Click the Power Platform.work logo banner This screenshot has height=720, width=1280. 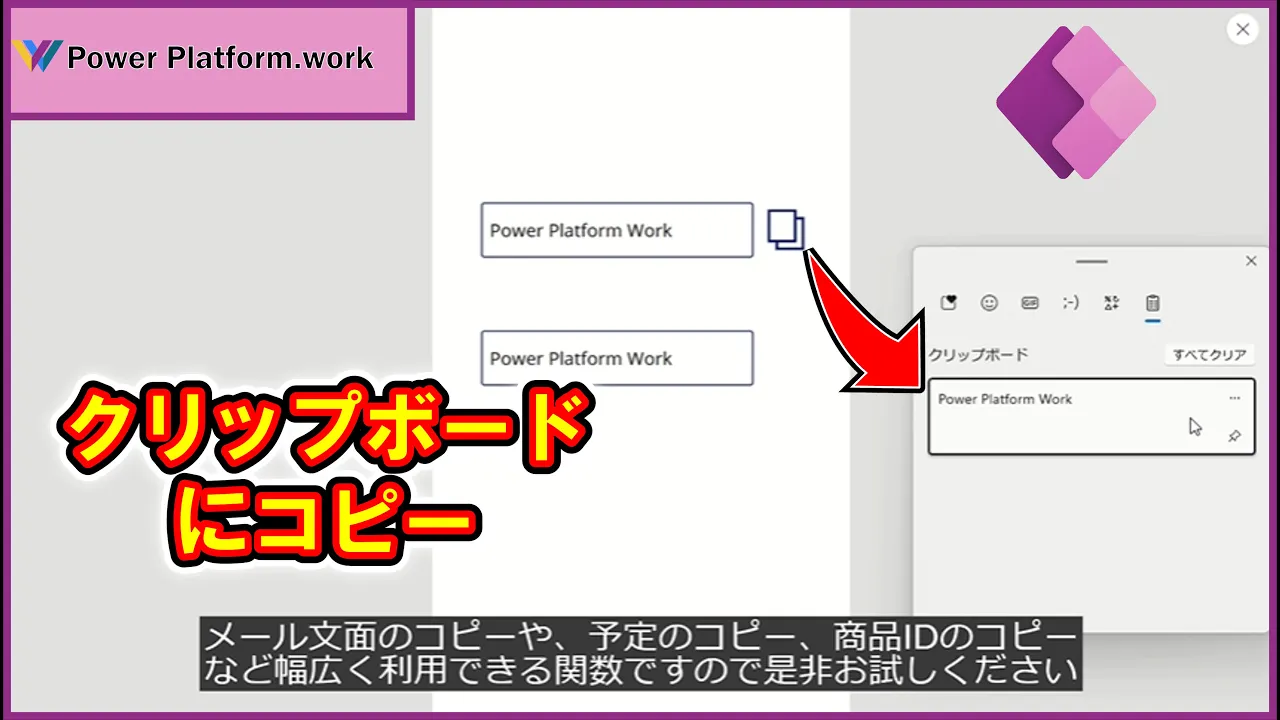tap(210, 62)
